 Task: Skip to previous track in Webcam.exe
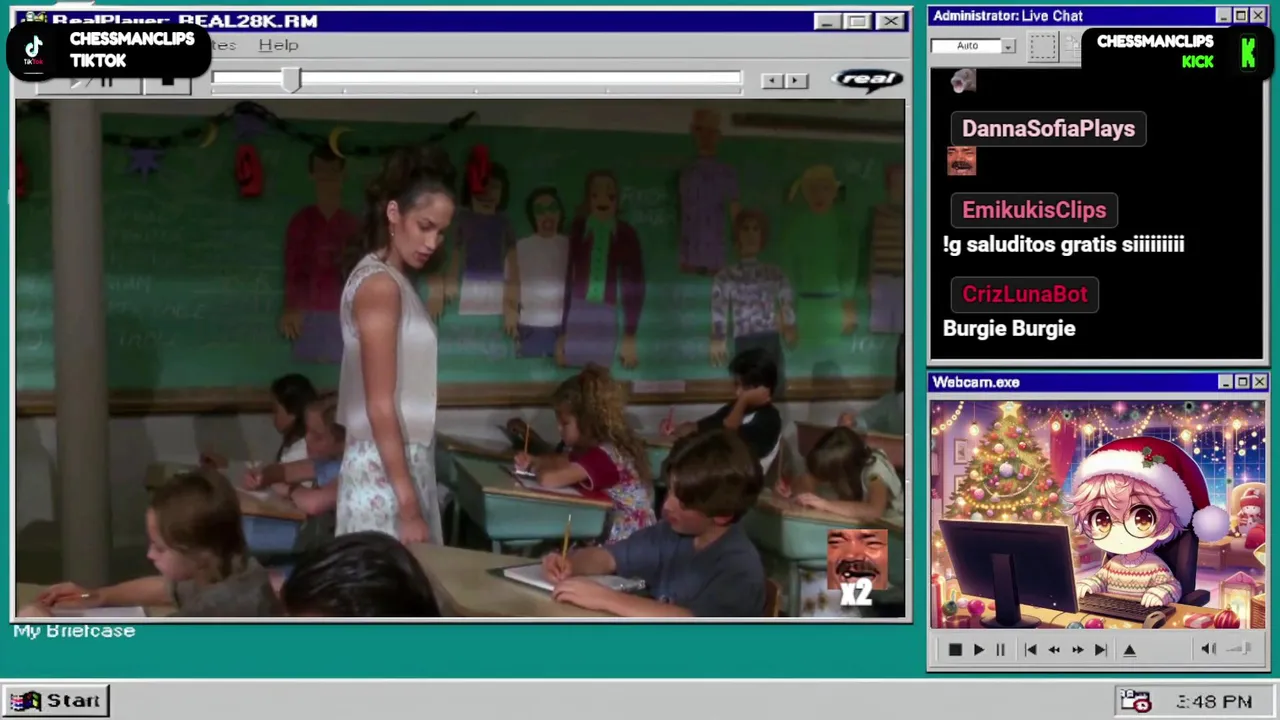pos(1030,650)
